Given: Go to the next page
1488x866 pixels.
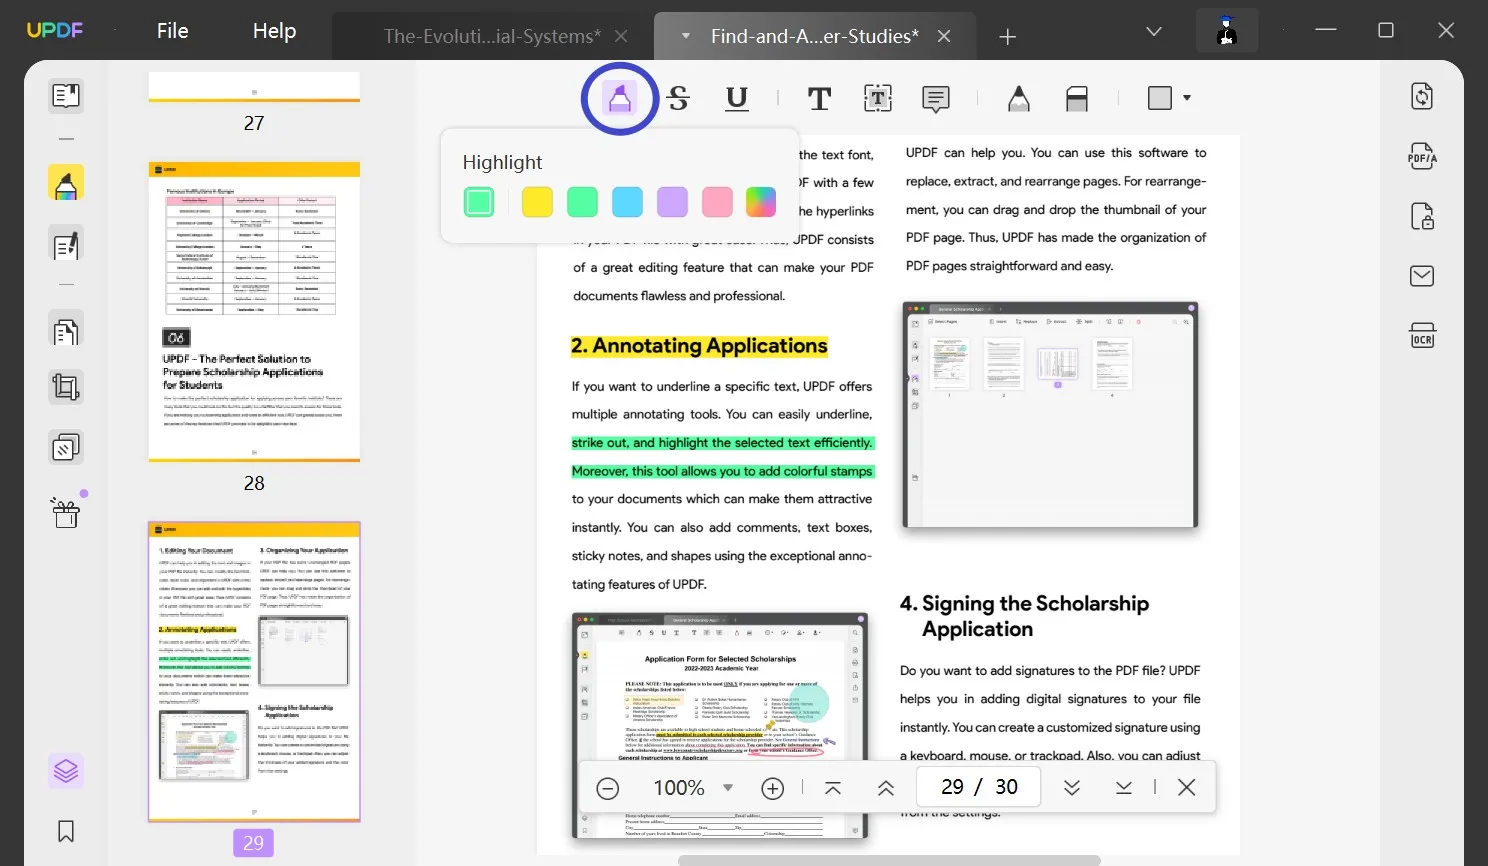Looking at the screenshot, I should click(1072, 788).
